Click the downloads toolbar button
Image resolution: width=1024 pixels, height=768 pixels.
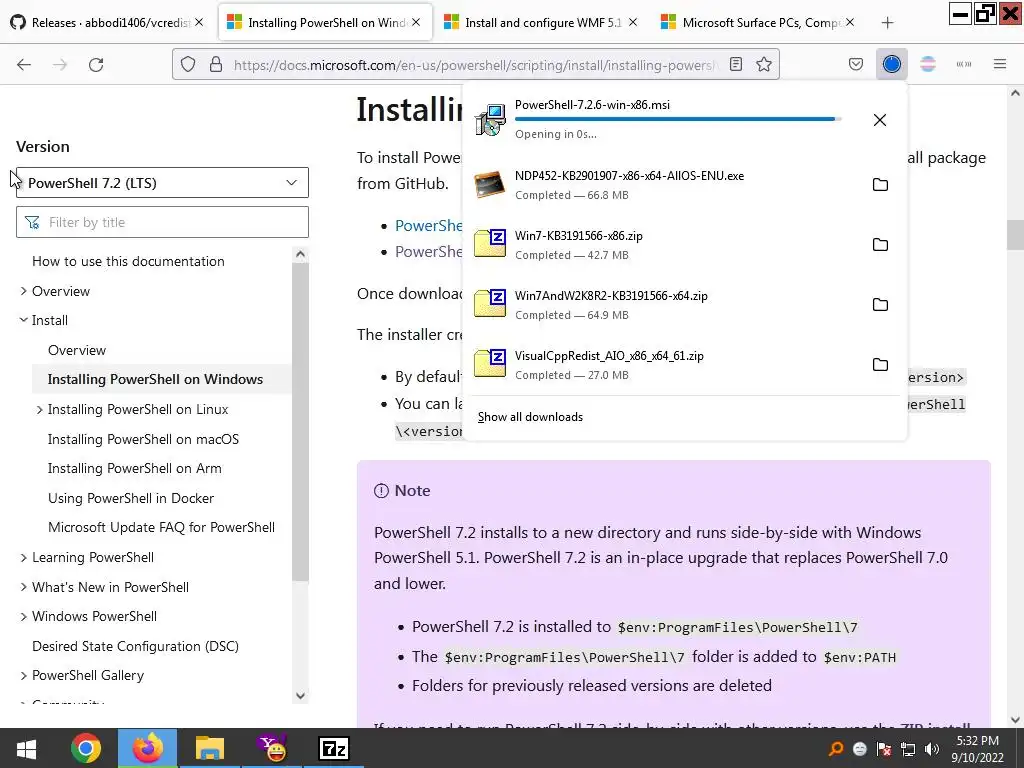pyautogui.click(x=891, y=64)
